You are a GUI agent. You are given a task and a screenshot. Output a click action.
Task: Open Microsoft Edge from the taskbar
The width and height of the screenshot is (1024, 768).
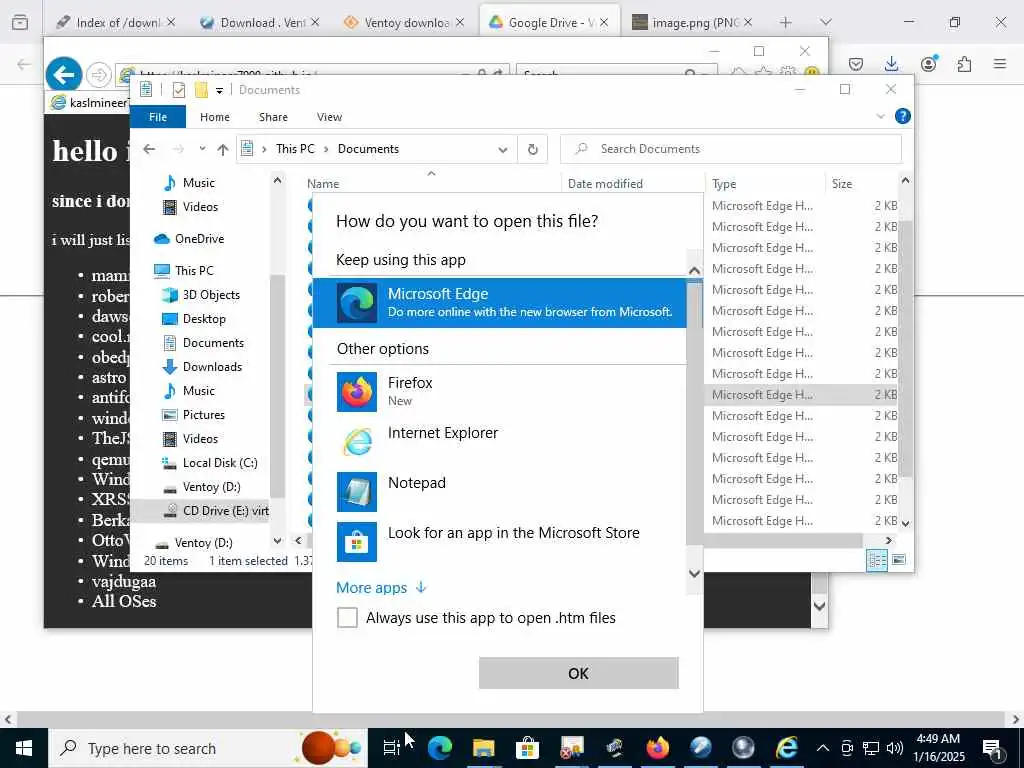pyautogui.click(x=440, y=748)
